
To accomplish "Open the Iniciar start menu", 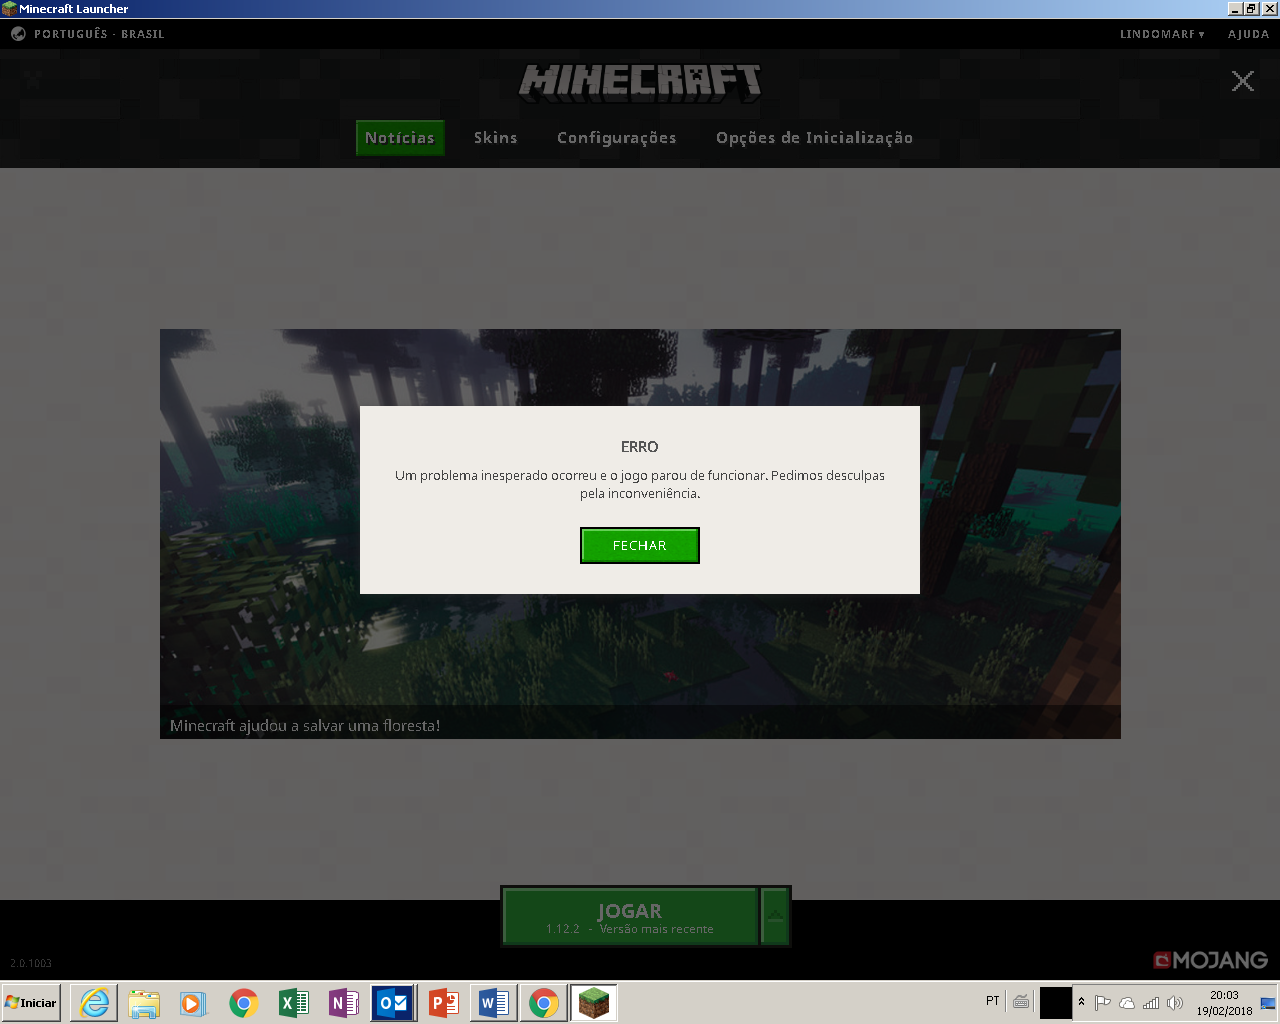I will [32, 1003].
